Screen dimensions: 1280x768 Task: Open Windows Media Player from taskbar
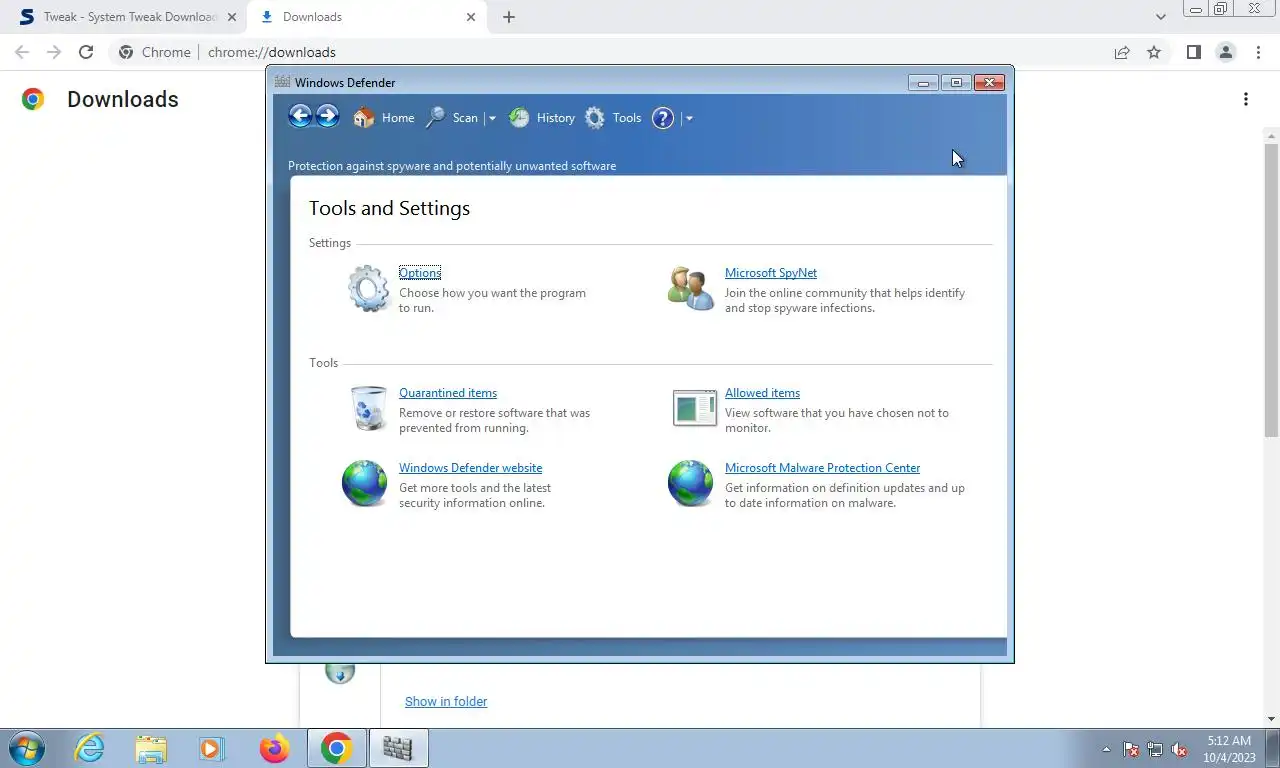tap(212, 748)
